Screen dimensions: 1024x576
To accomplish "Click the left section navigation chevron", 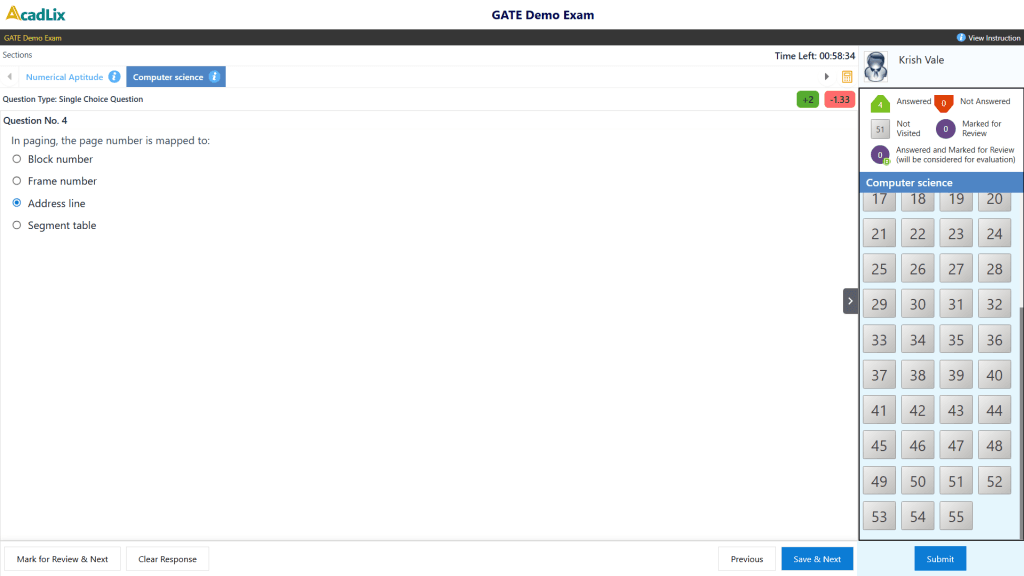I will coord(8,76).
